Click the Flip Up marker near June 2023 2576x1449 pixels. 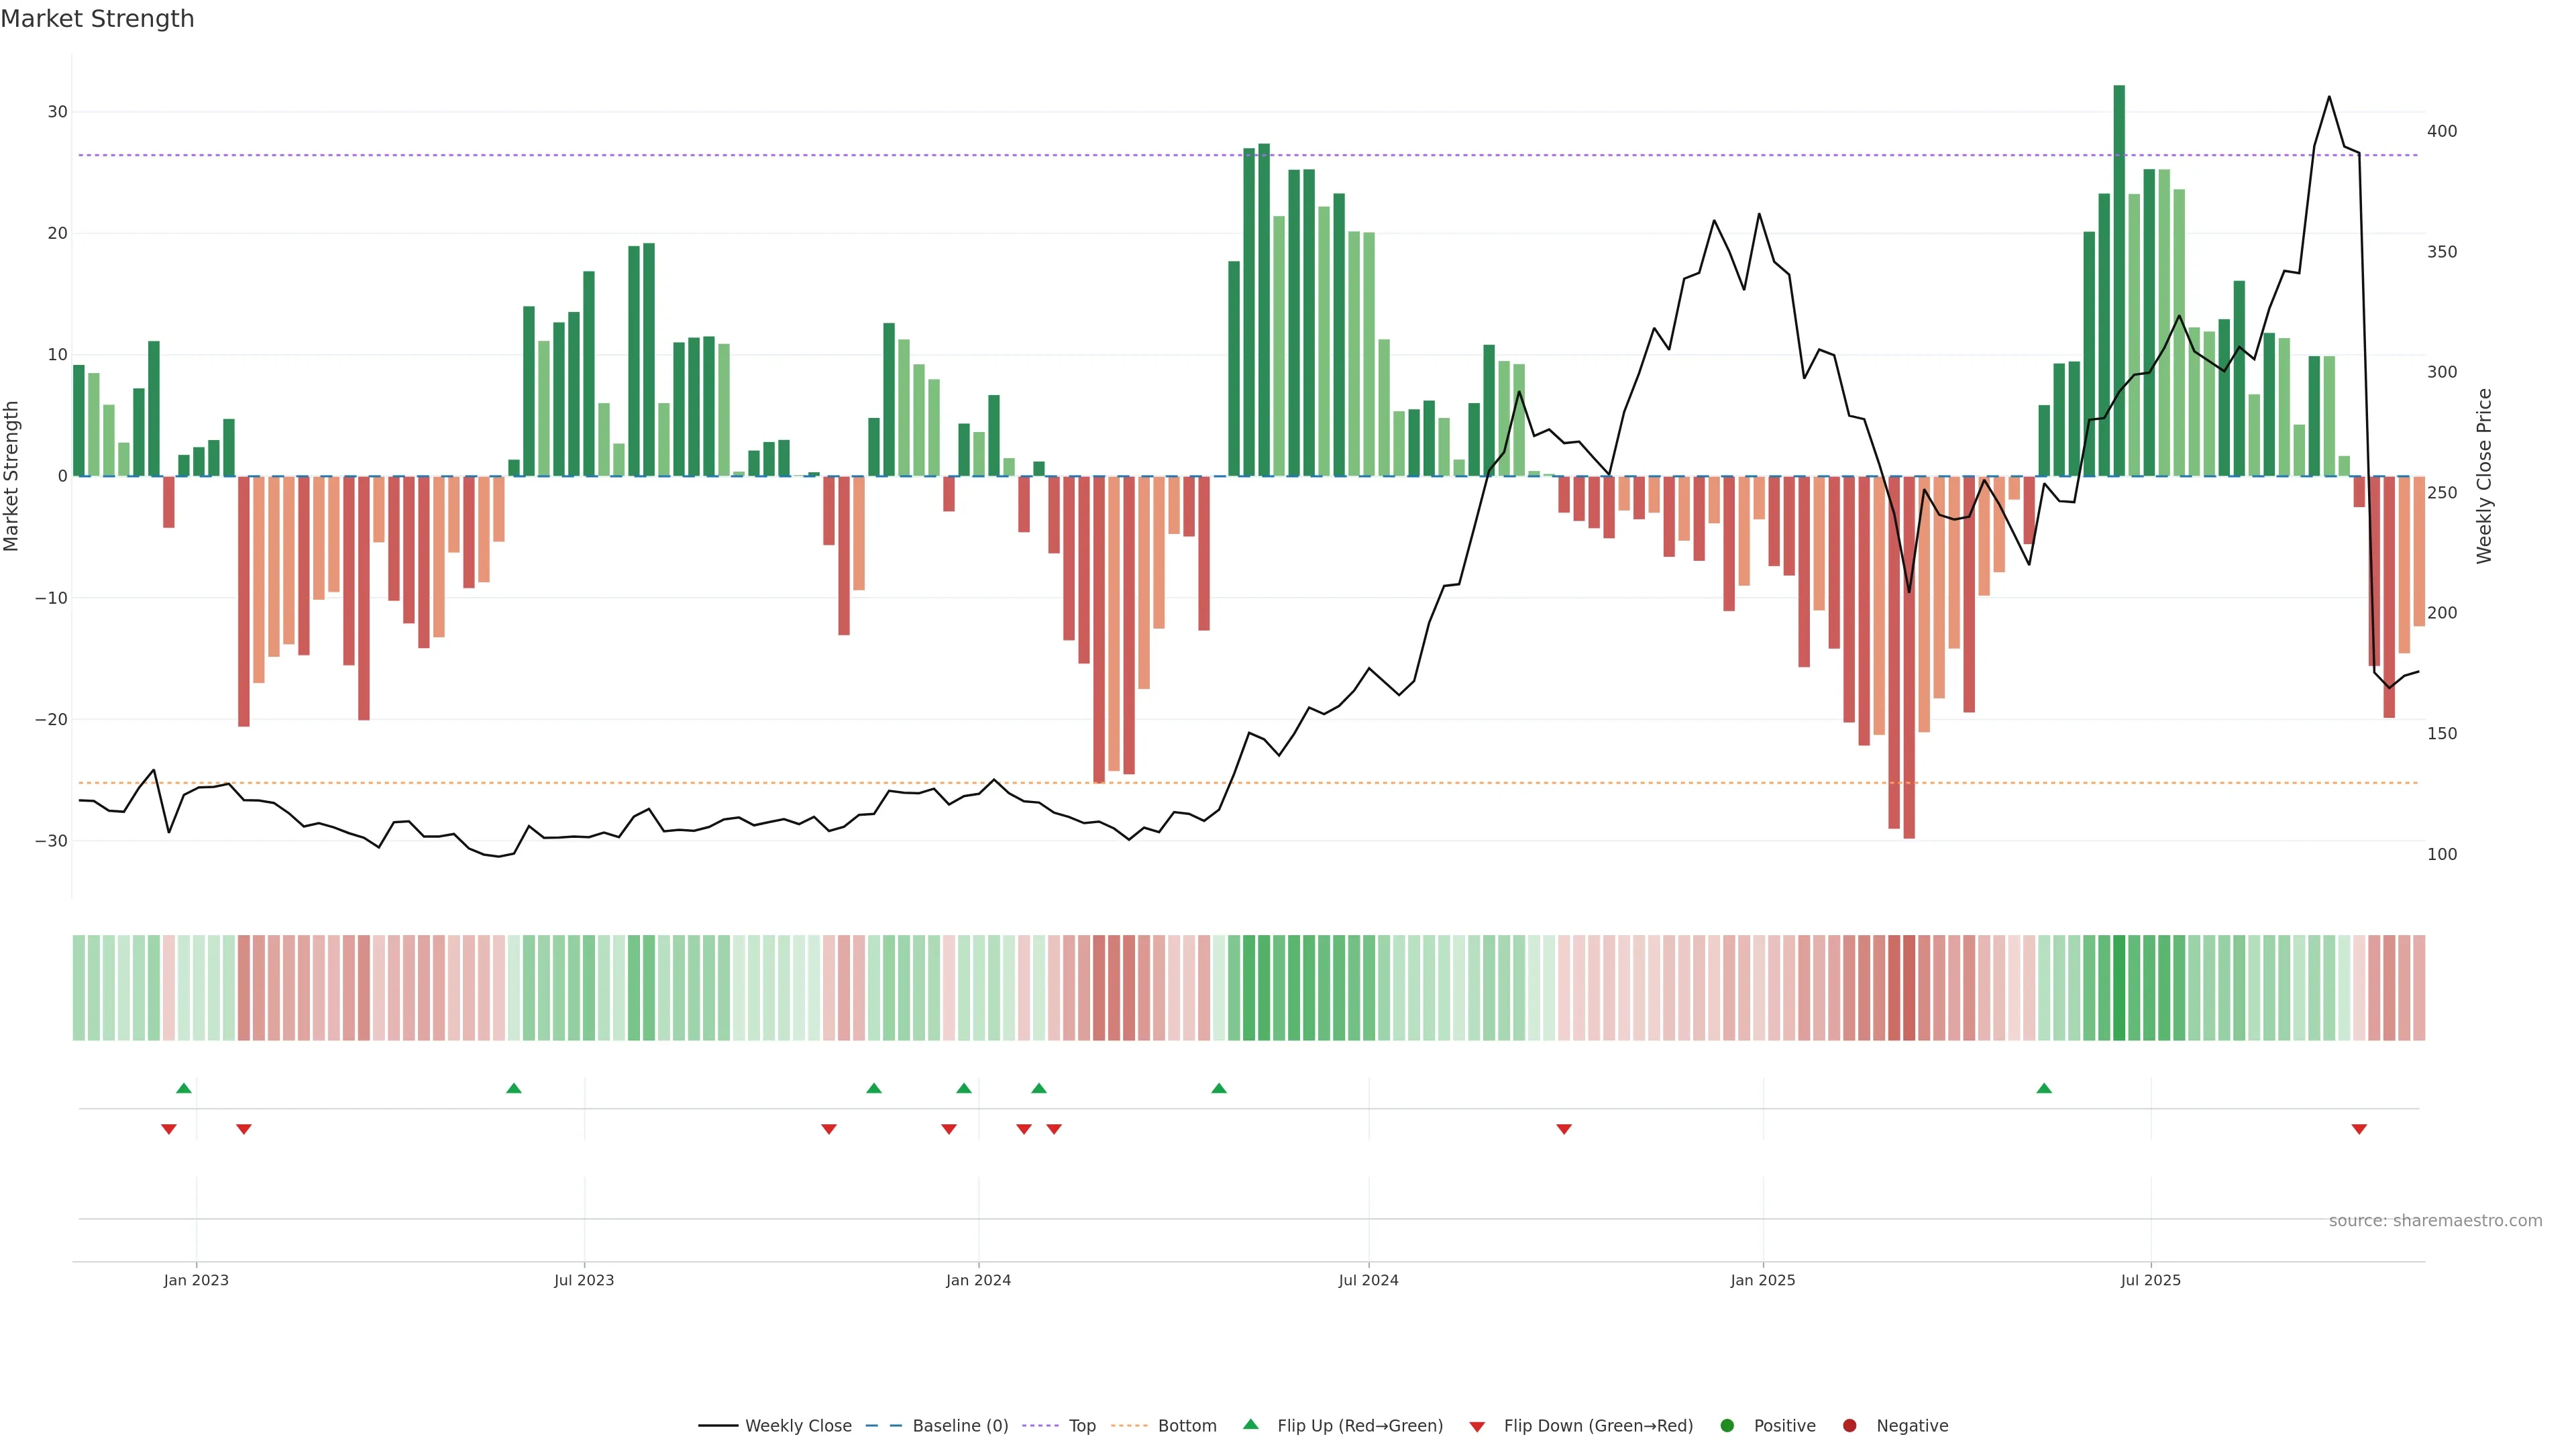click(514, 1088)
